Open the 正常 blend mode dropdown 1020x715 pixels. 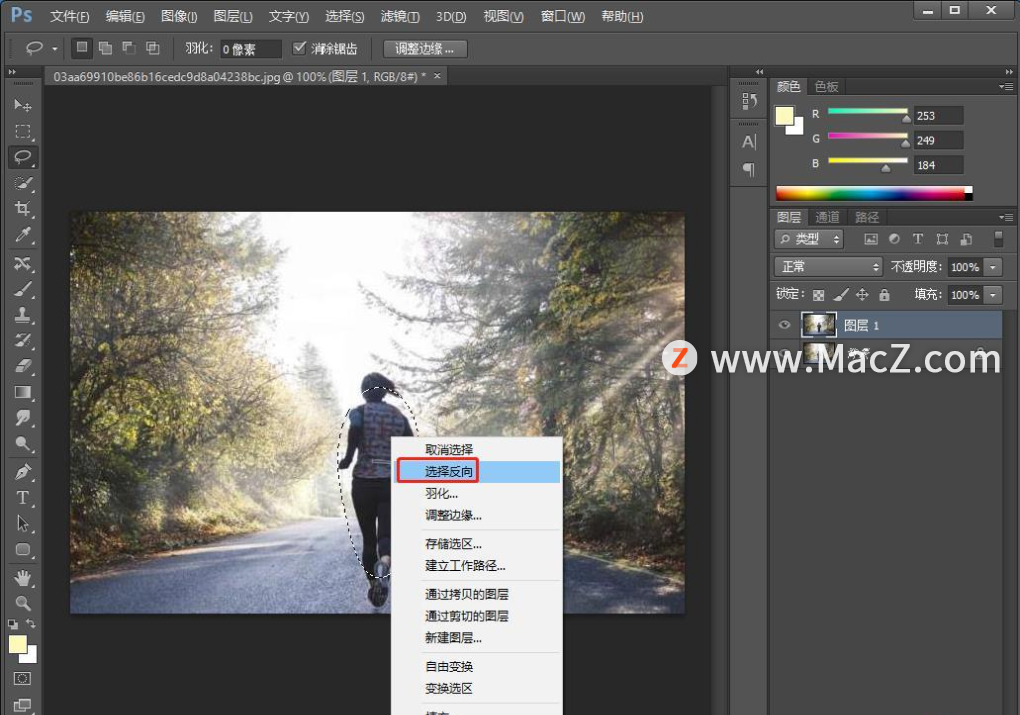tap(828, 267)
